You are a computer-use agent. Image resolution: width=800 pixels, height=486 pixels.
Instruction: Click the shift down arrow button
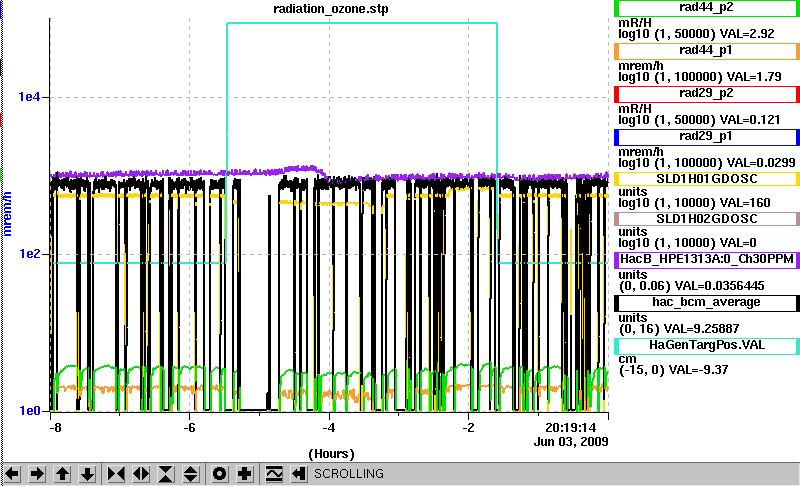point(87,474)
